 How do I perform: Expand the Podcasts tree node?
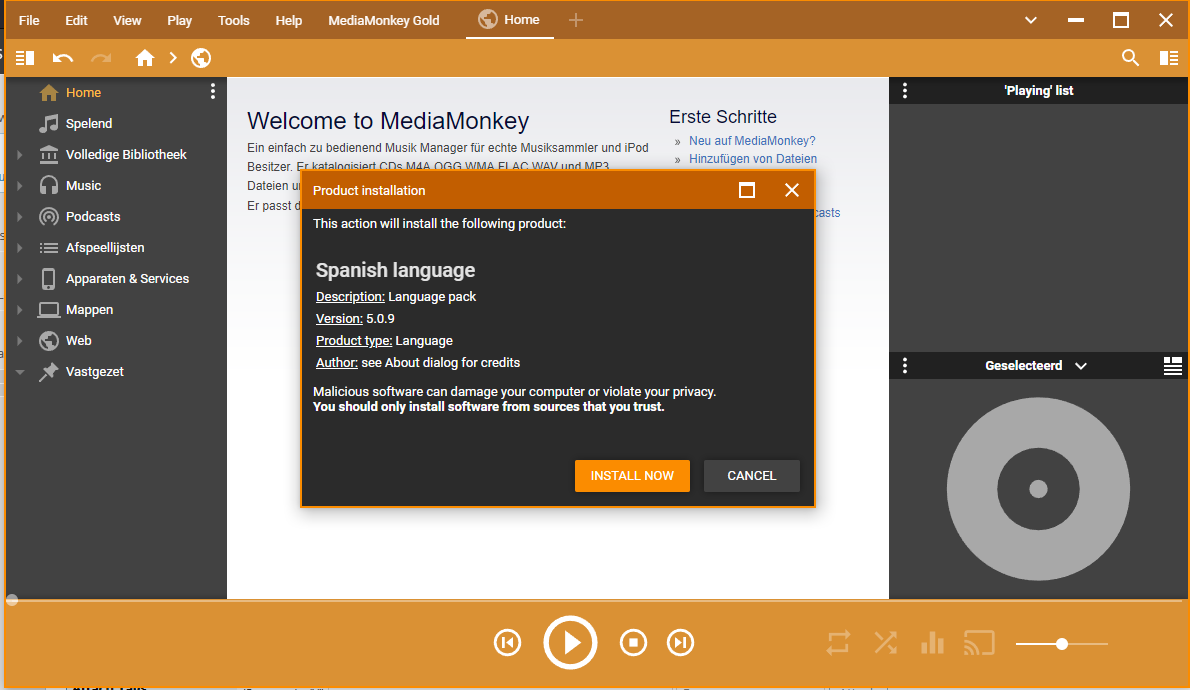(19, 217)
